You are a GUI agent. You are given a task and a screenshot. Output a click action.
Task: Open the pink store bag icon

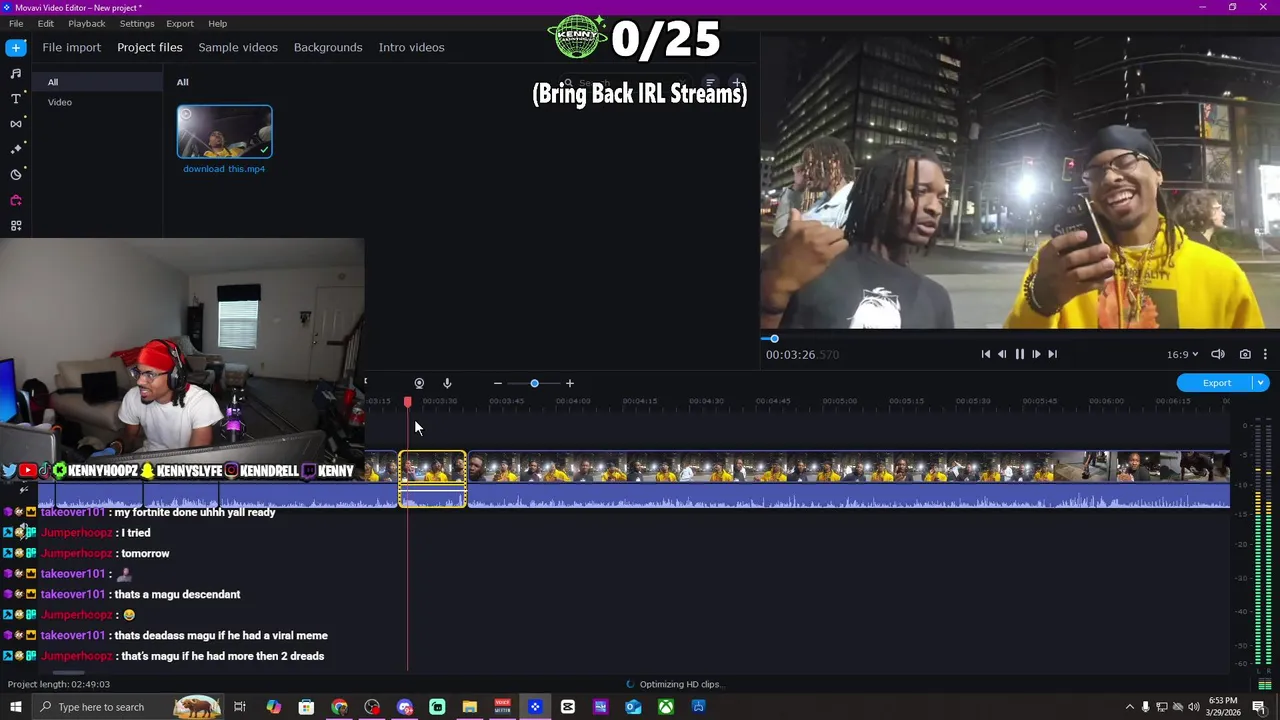[x=16, y=200]
